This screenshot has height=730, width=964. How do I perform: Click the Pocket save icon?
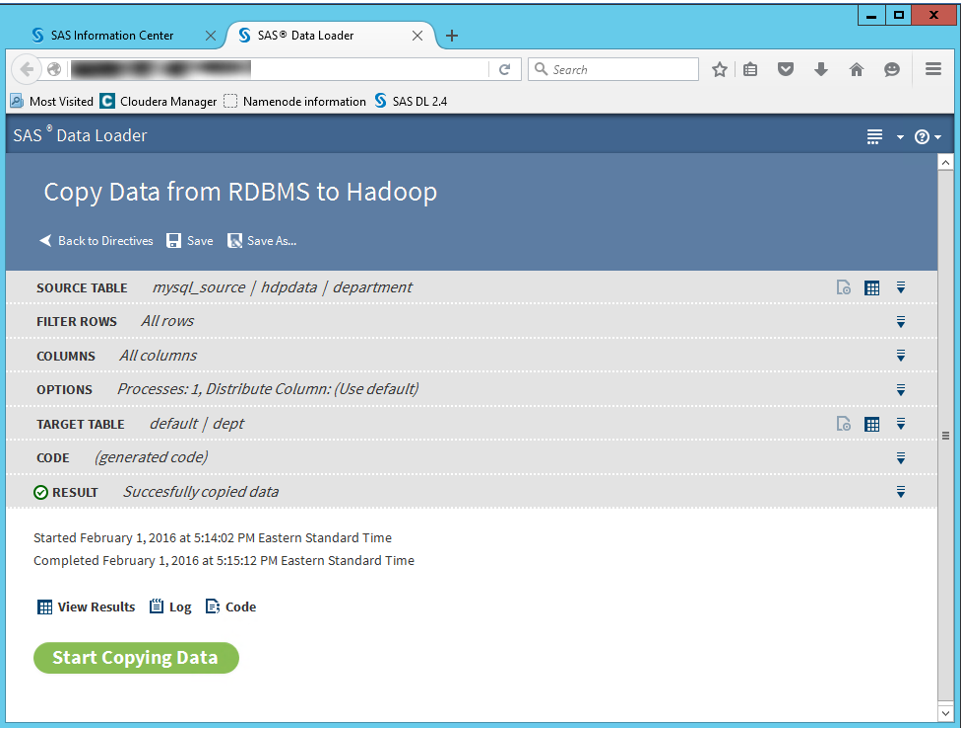785,69
